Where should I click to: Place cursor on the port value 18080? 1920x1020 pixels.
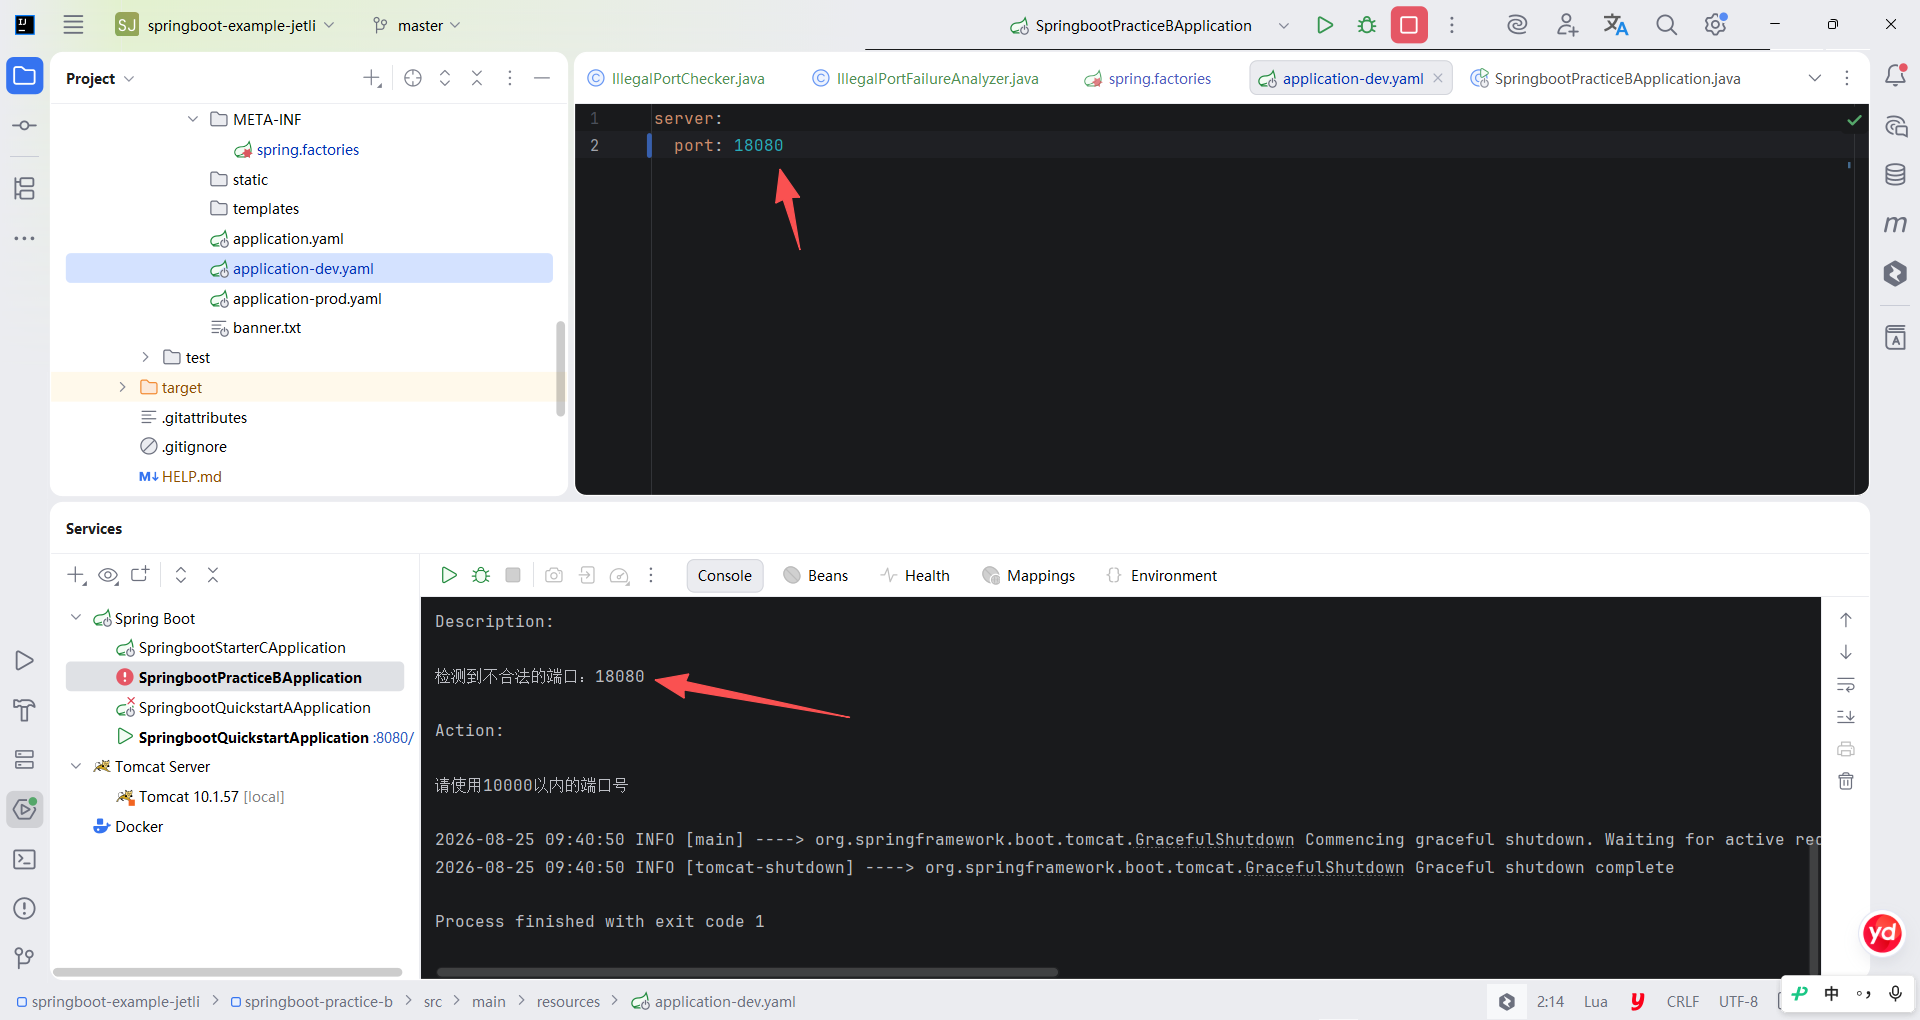(x=758, y=145)
